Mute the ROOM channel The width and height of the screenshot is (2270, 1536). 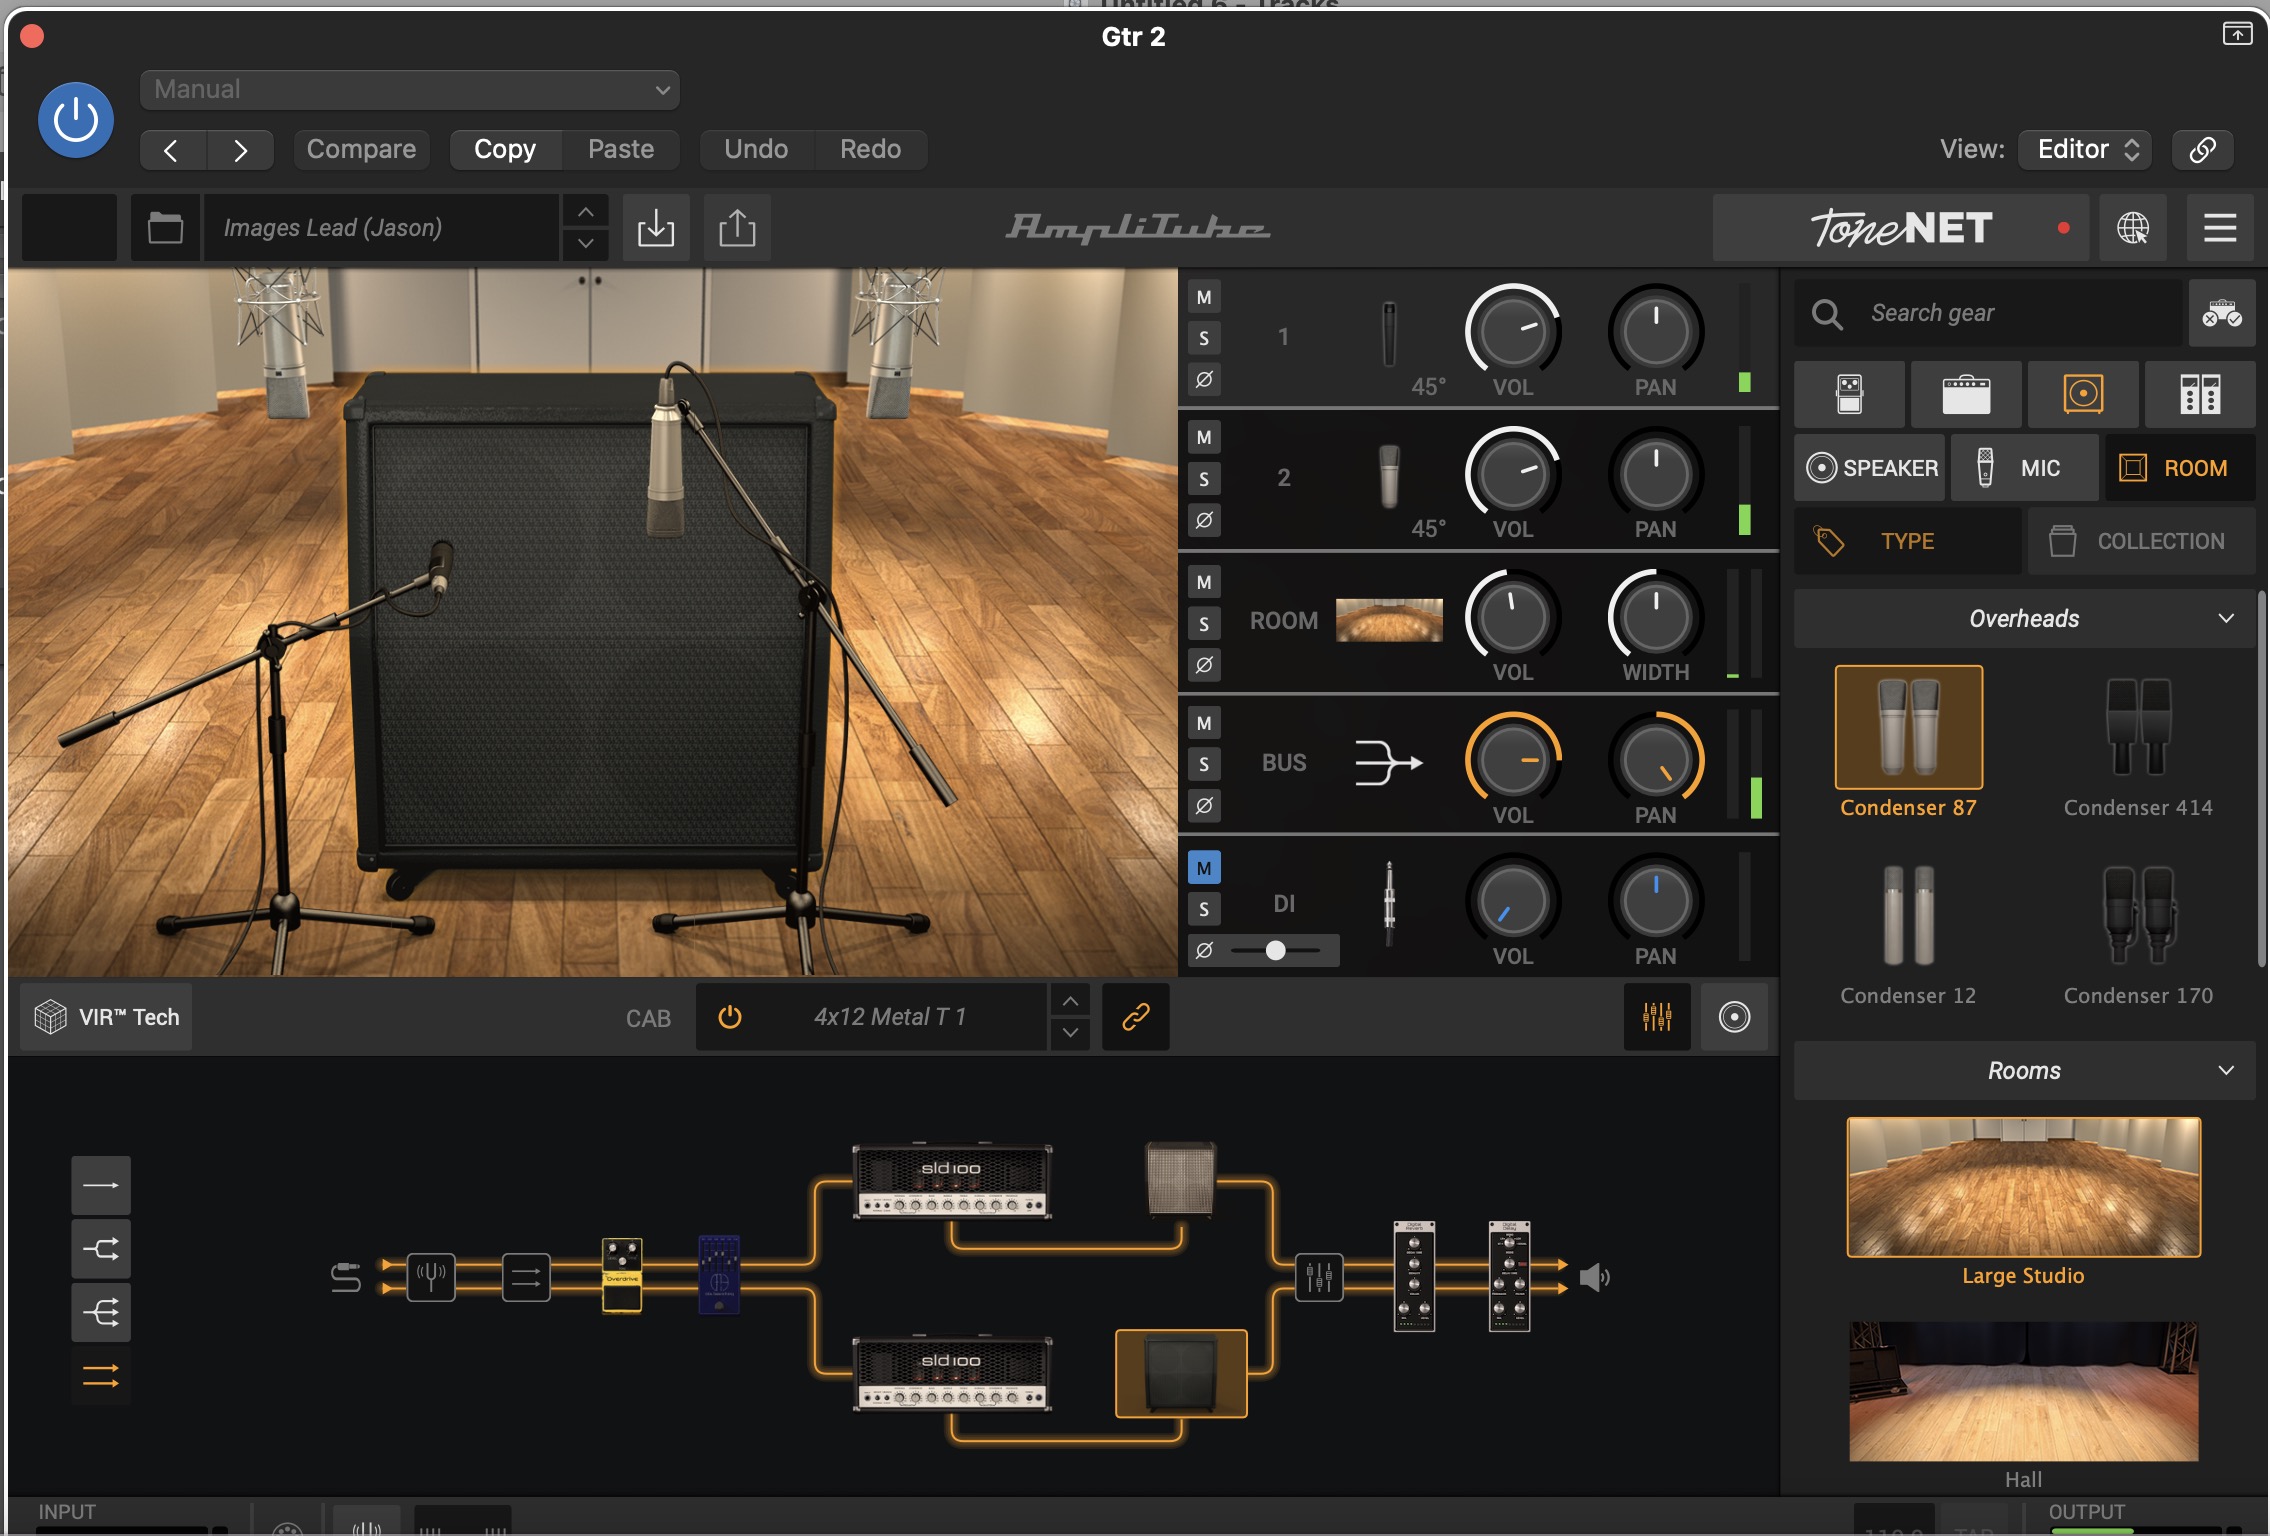pos(1204,582)
